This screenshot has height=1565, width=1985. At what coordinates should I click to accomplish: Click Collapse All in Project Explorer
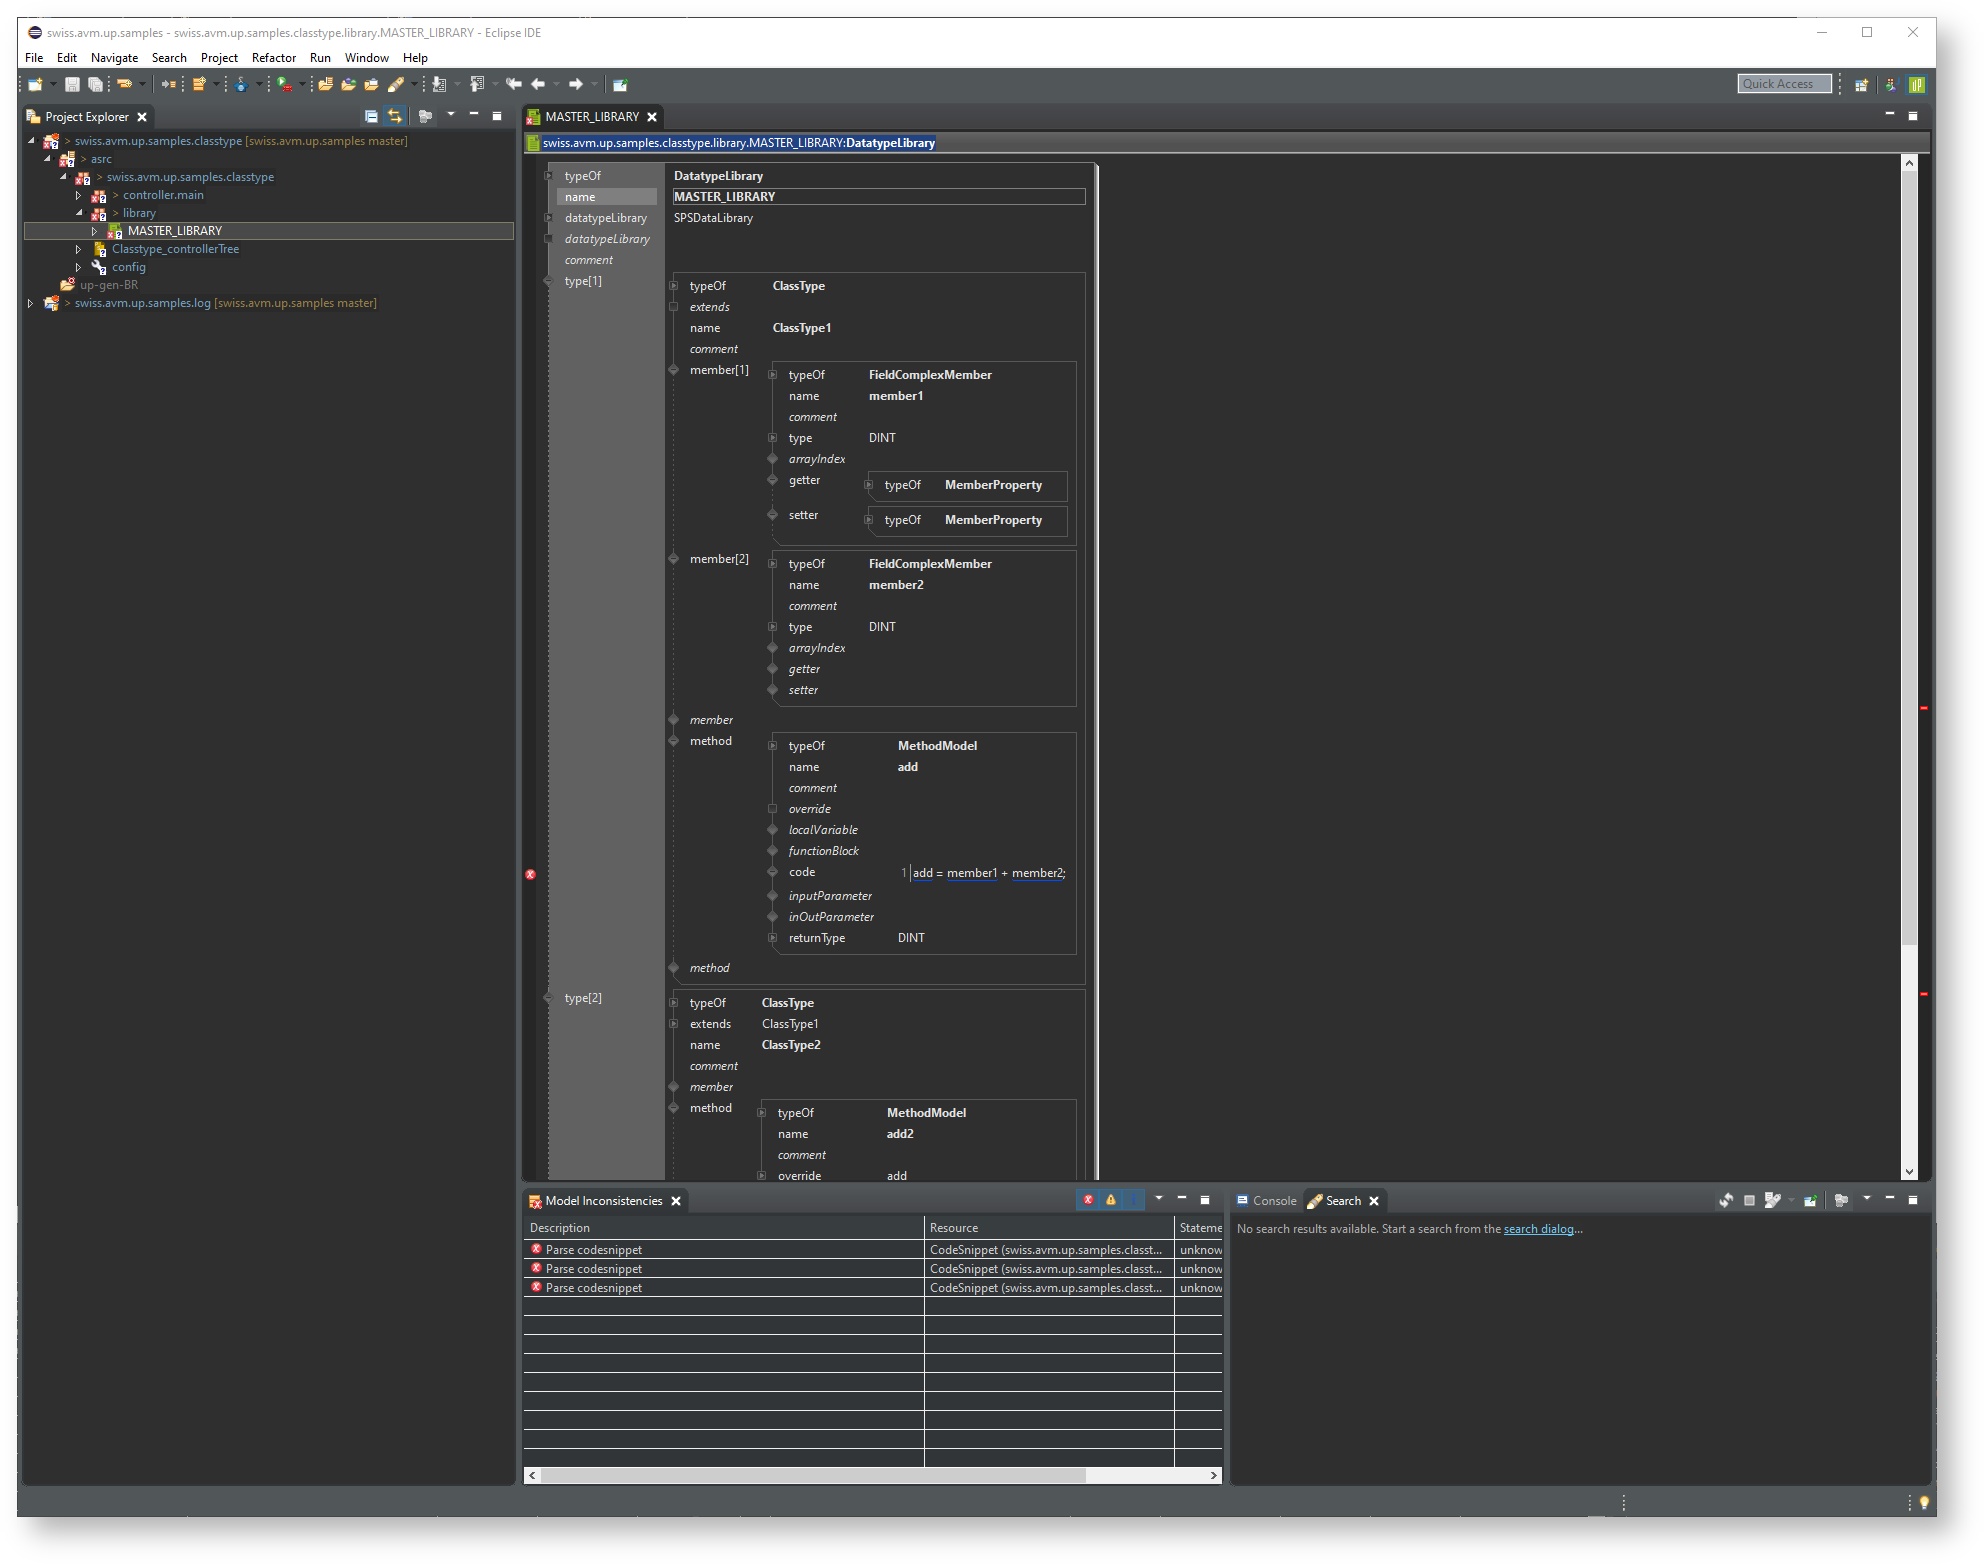tap(371, 117)
